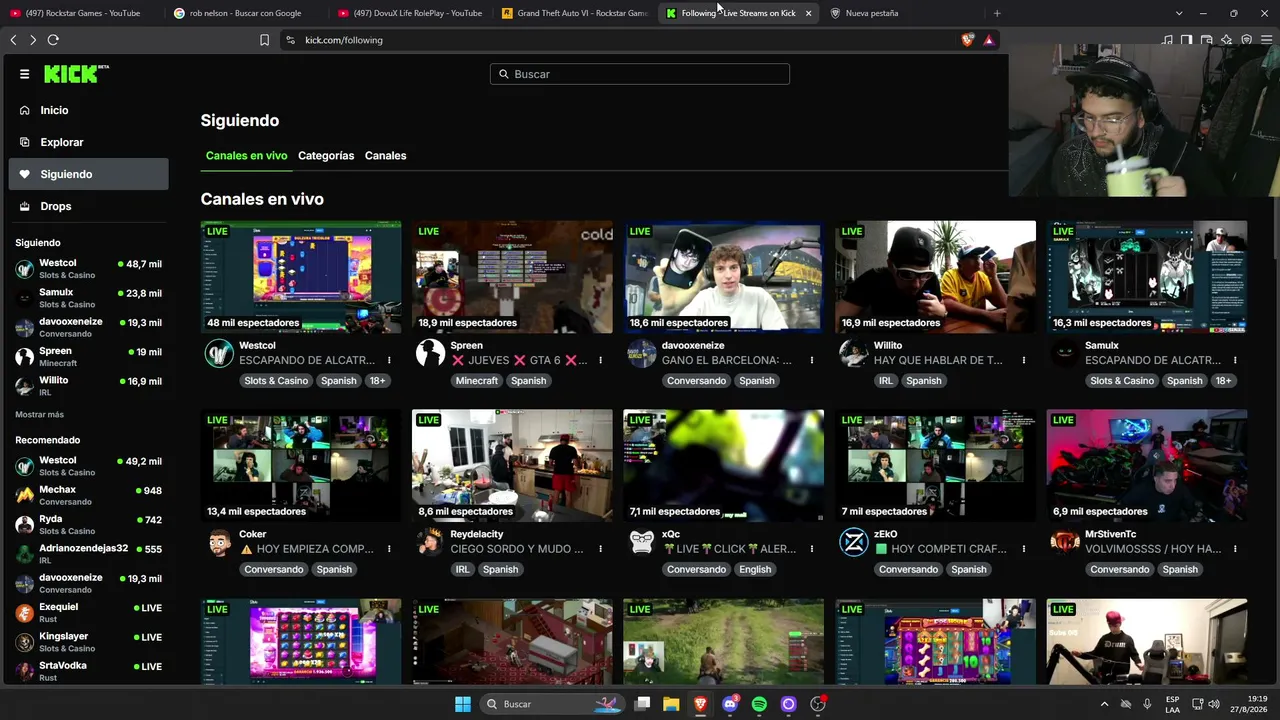Viewport: 1280px width, 720px height.
Task: Reload the kick.com page
Action: [53, 40]
